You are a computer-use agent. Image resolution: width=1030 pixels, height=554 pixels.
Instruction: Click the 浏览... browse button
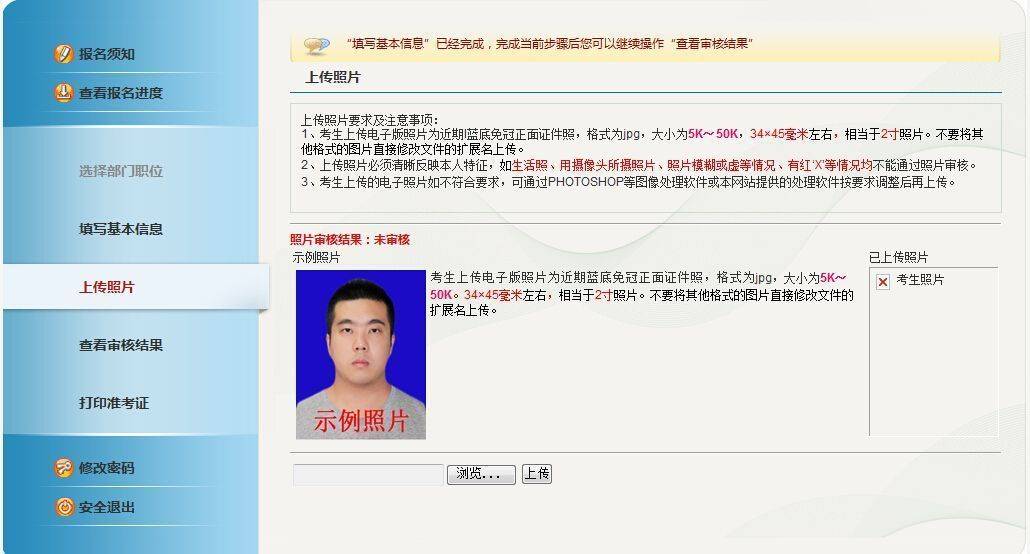click(x=481, y=474)
